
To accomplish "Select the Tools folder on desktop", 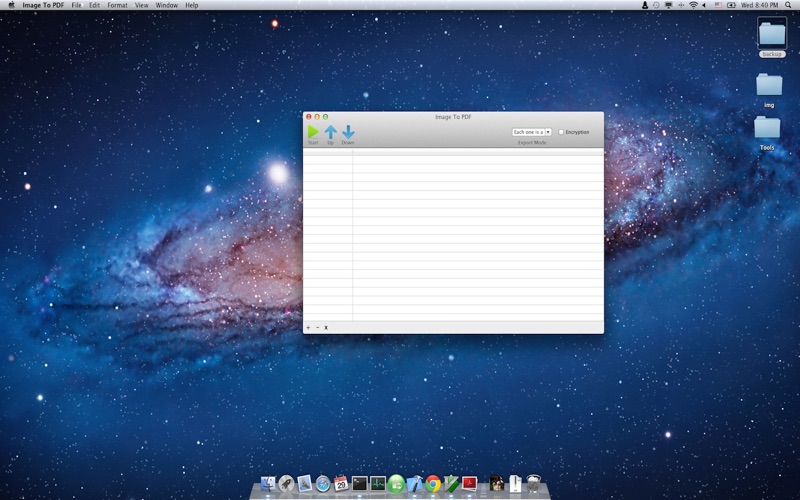I will 767,128.
